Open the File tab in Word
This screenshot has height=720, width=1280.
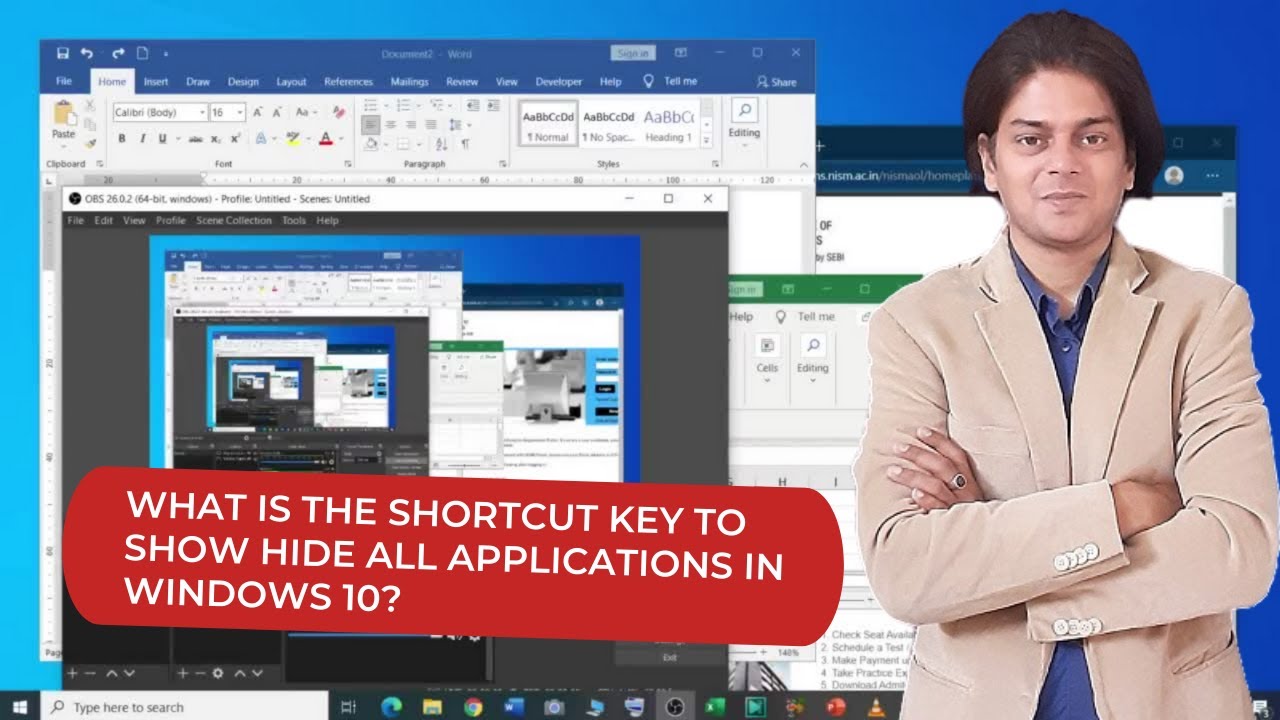point(64,82)
